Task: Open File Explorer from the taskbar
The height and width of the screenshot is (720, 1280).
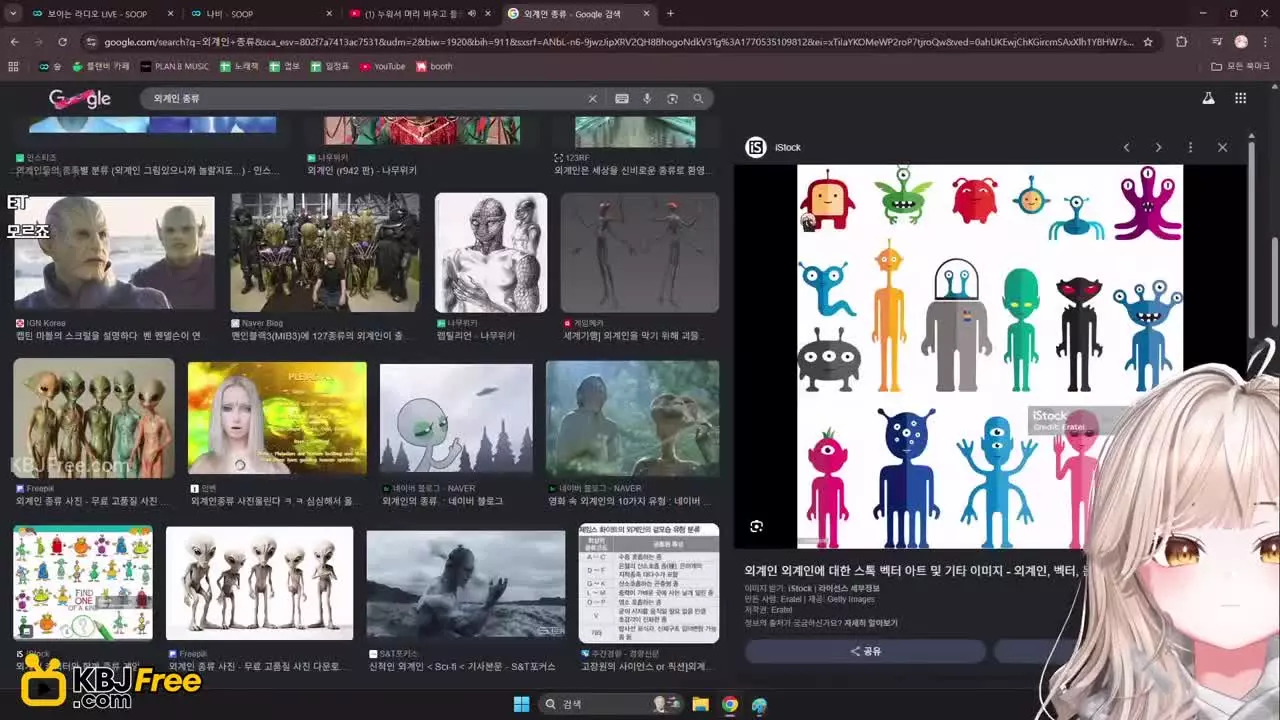Action: [700, 704]
